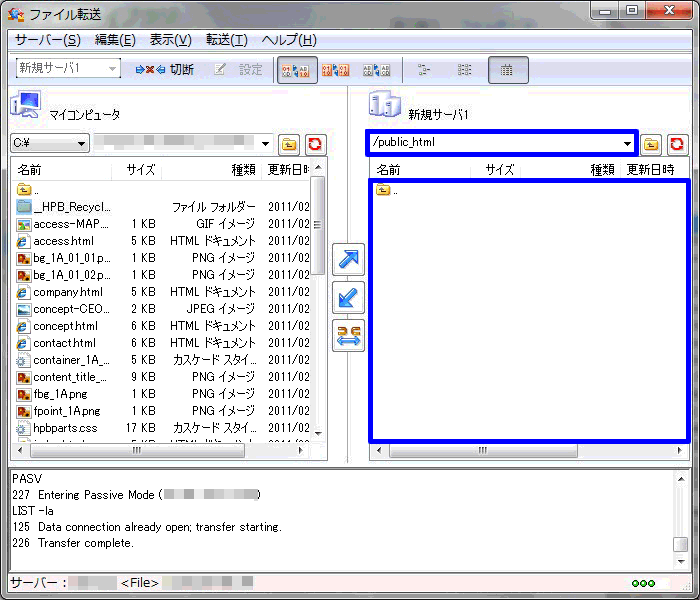Open the ヘルプ(H) menu
Viewport: 700px width, 600px height.
[x=289, y=40]
